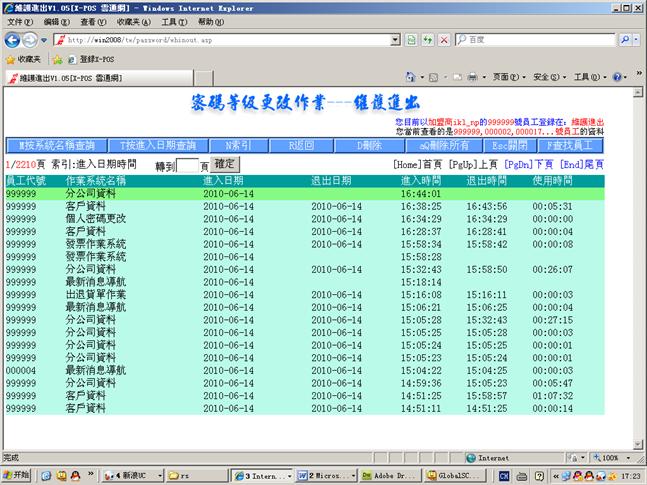Viewport: 647px width, 485px height.
Task: Open the 頁面(P) dropdown menu
Action: click(507, 77)
